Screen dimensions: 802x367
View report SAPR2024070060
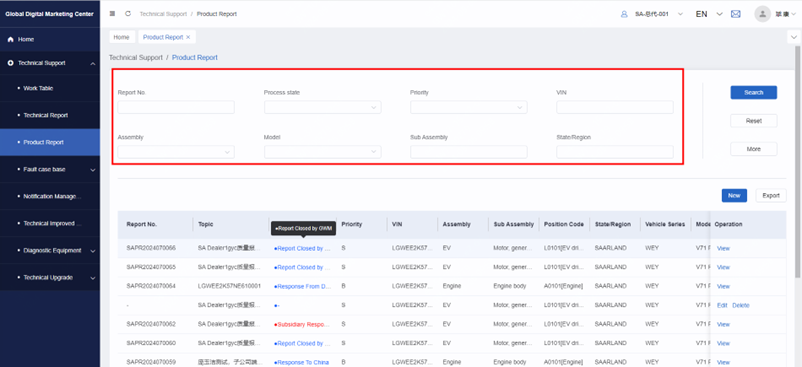tap(723, 343)
